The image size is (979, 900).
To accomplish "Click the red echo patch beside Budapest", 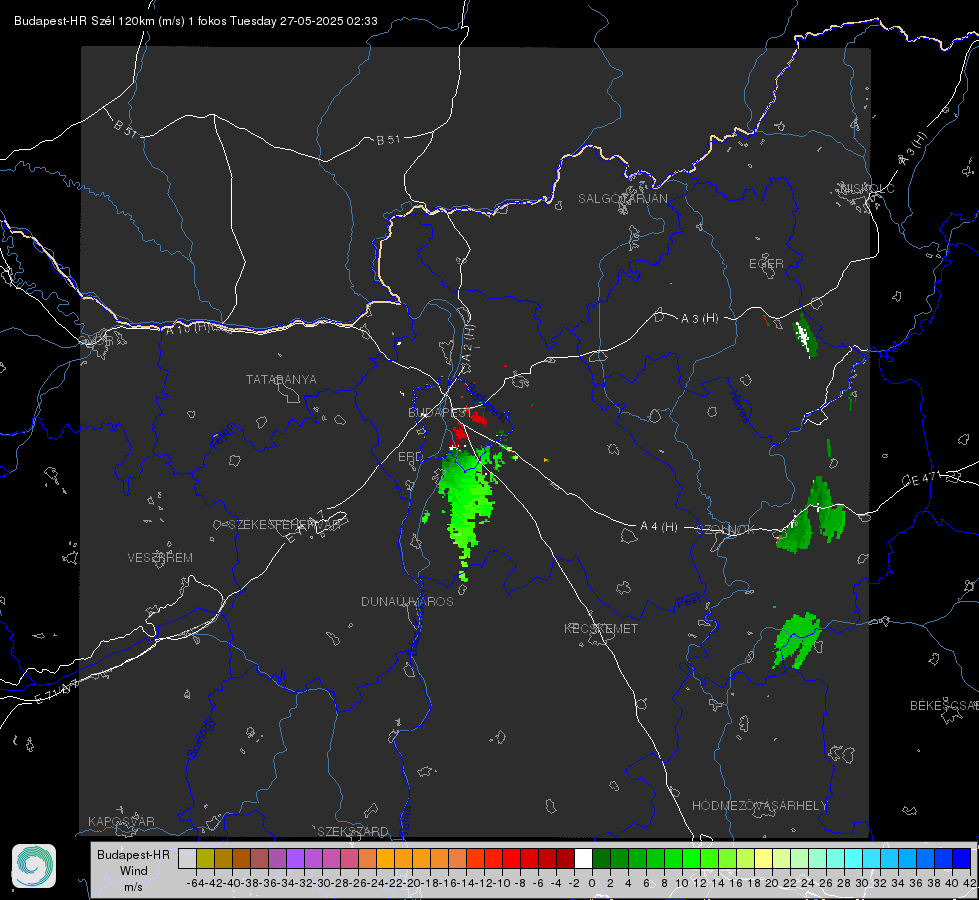I will click(478, 417).
